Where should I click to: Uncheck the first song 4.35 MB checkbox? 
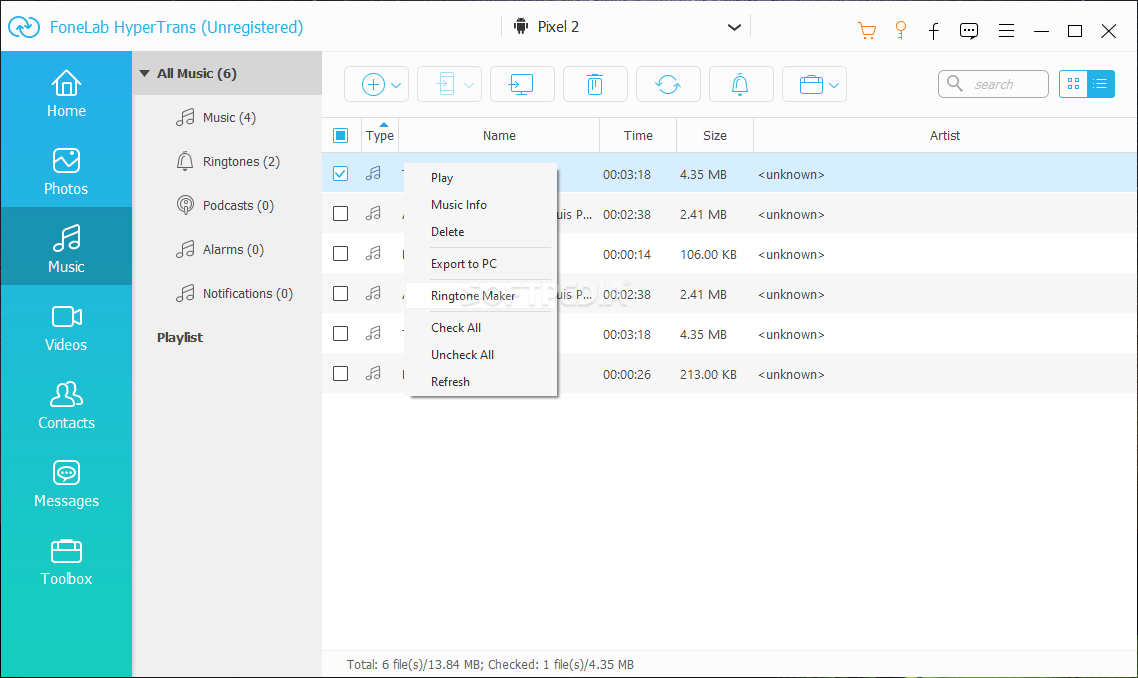point(340,173)
